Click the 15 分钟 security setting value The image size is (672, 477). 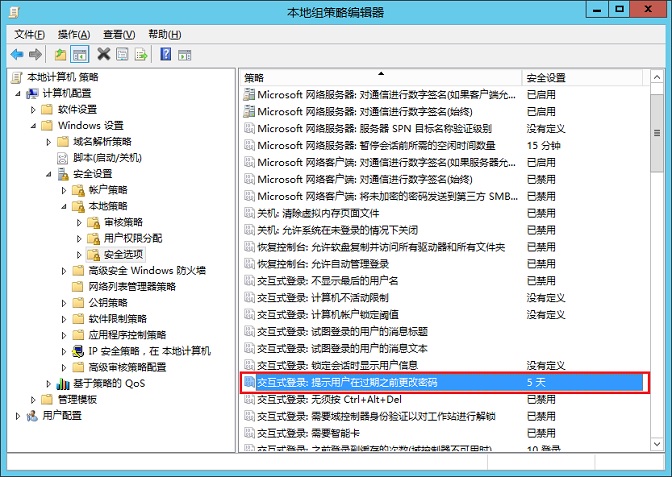[543, 146]
